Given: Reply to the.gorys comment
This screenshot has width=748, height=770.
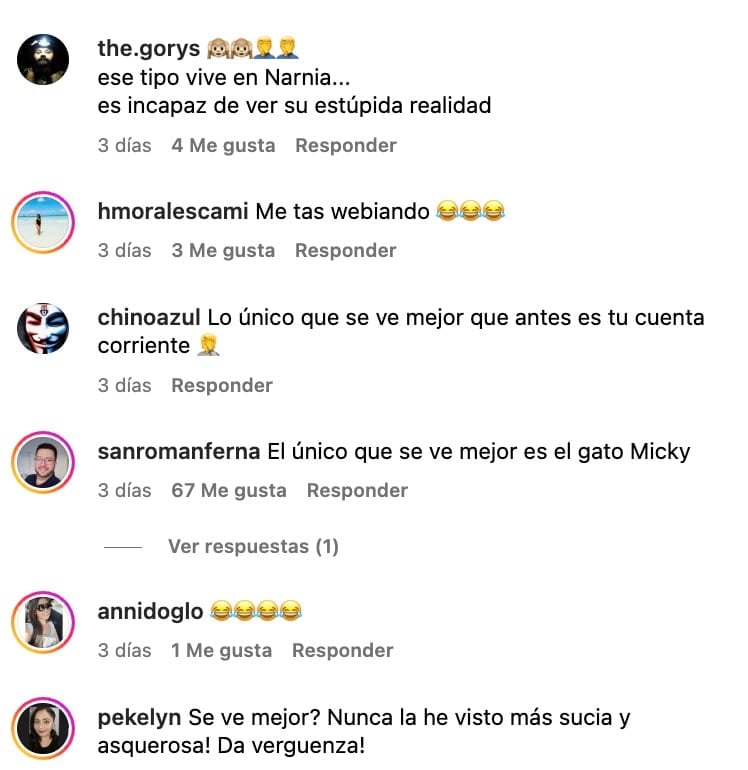Looking at the screenshot, I should 346,145.
